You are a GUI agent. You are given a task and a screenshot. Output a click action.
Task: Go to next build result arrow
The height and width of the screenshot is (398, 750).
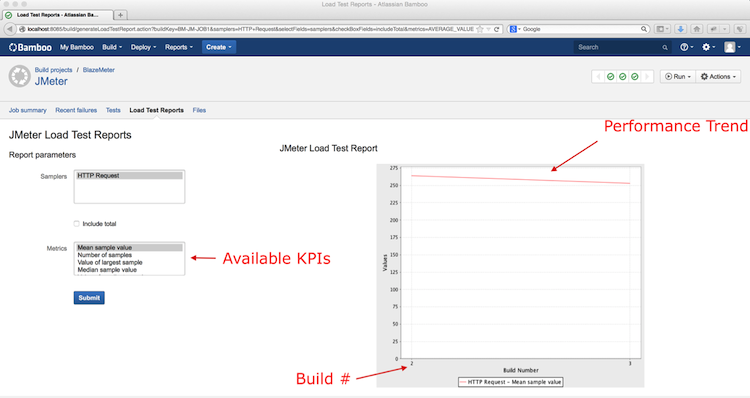(x=647, y=77)
